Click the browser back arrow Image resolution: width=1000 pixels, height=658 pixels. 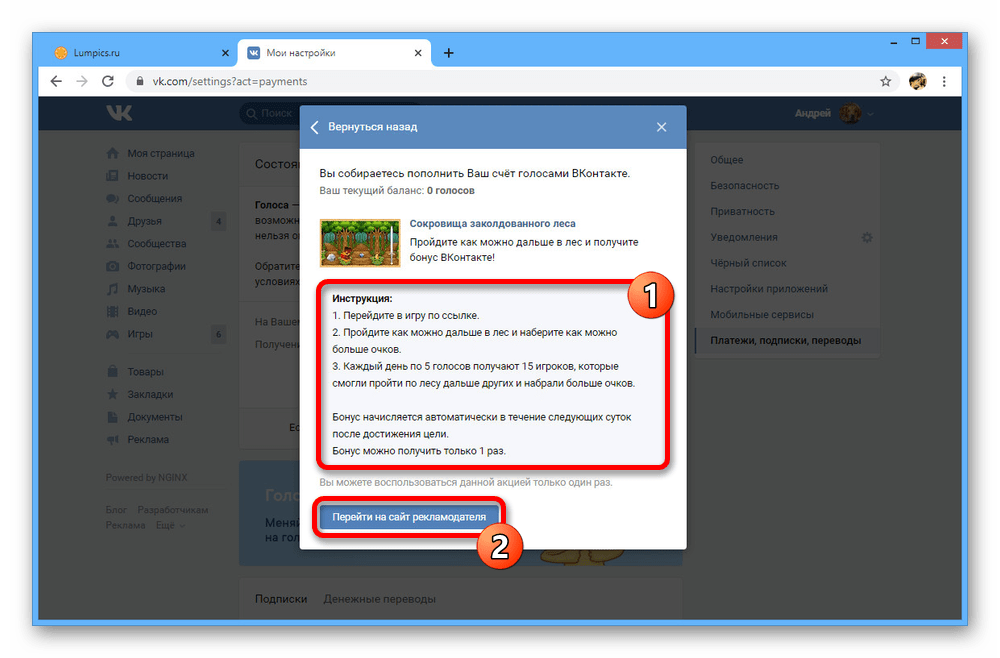(x=56, y=81)
